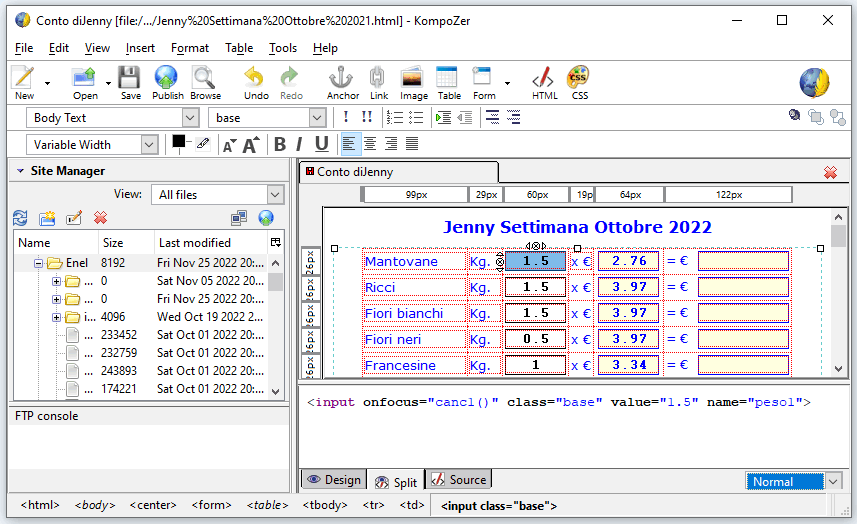Refresh the Site Manager file list
The image size is (857, 524).
20,218
